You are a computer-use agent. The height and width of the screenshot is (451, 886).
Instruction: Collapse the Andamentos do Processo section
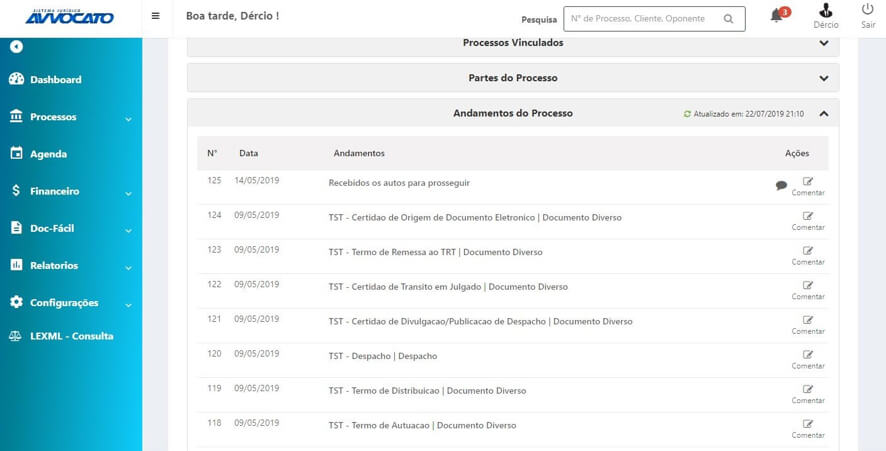[823, 114]
